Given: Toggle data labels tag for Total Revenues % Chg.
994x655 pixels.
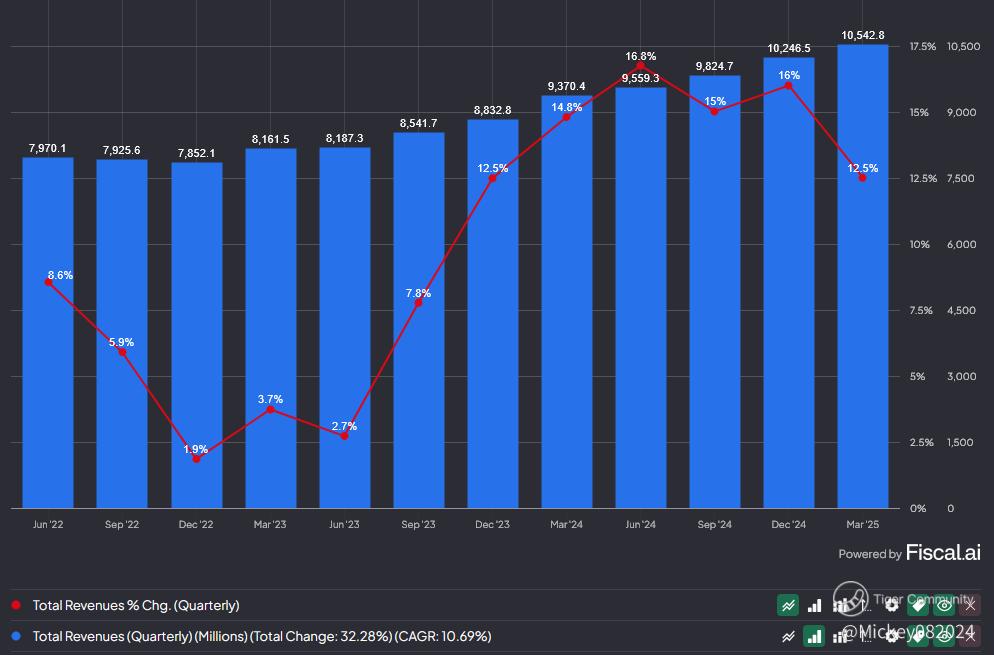Looking at the screenshot, I should pyautogui.click(x=918, y=606).
